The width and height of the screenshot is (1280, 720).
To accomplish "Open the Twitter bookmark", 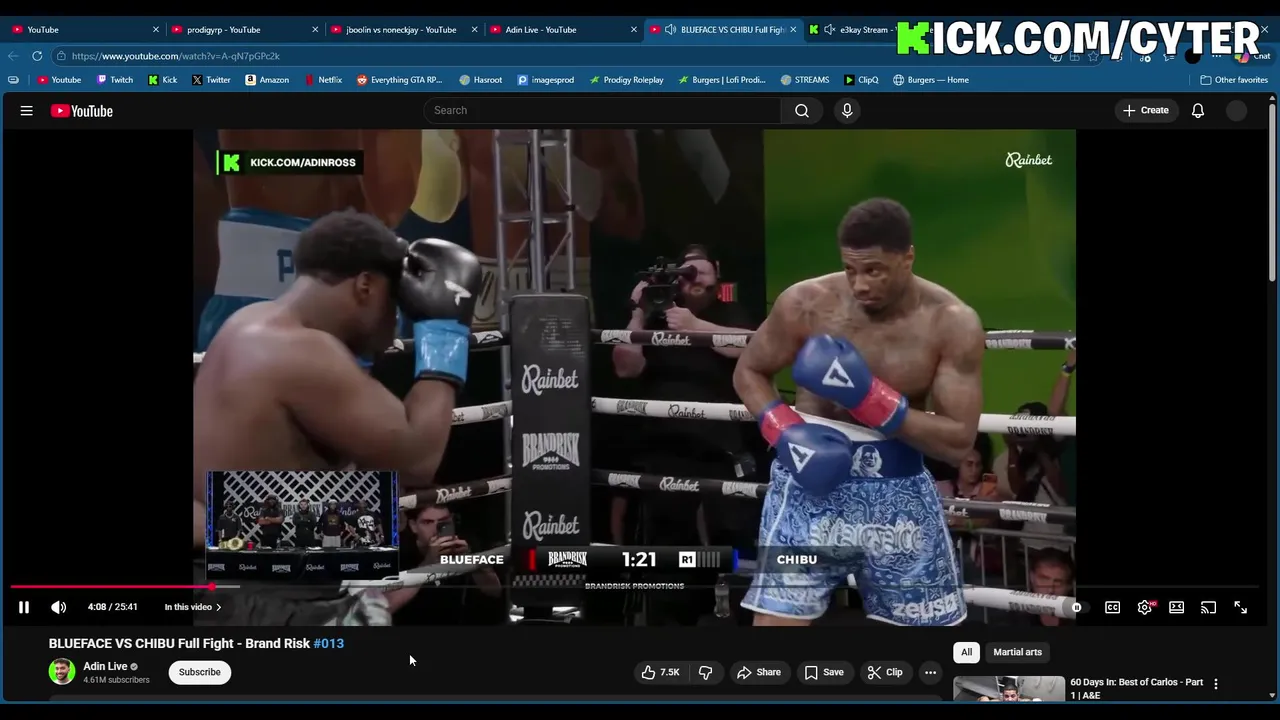I will click(211, 80).
